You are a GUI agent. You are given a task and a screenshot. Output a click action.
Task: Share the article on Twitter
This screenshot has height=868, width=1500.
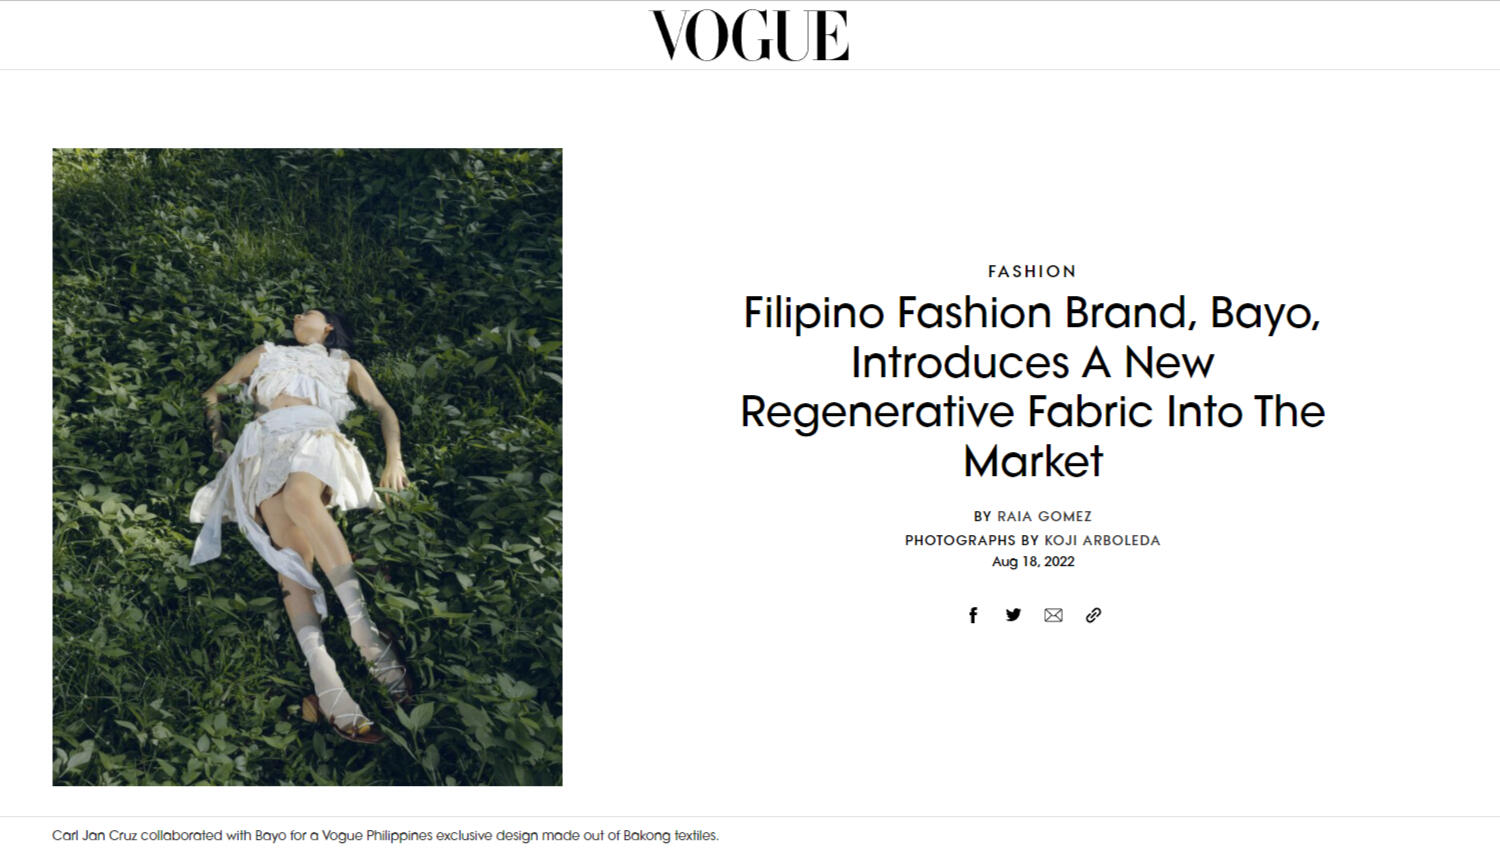coord(1013,615)
